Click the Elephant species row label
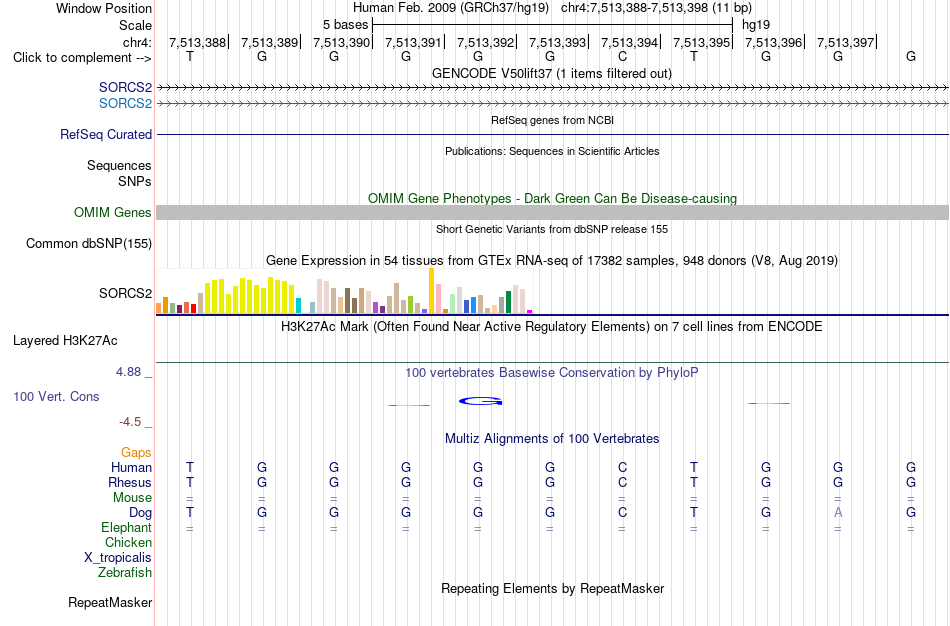The image size is (950, 626). click(x=126, y=528)
